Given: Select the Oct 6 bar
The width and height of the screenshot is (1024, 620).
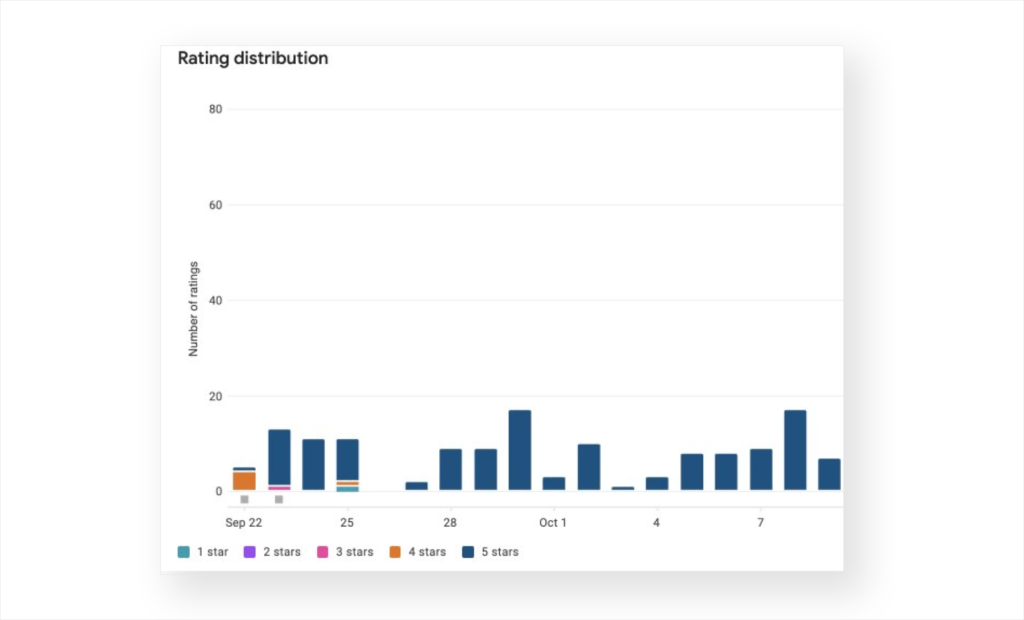Looking at the screenshot, I should 726,472.
